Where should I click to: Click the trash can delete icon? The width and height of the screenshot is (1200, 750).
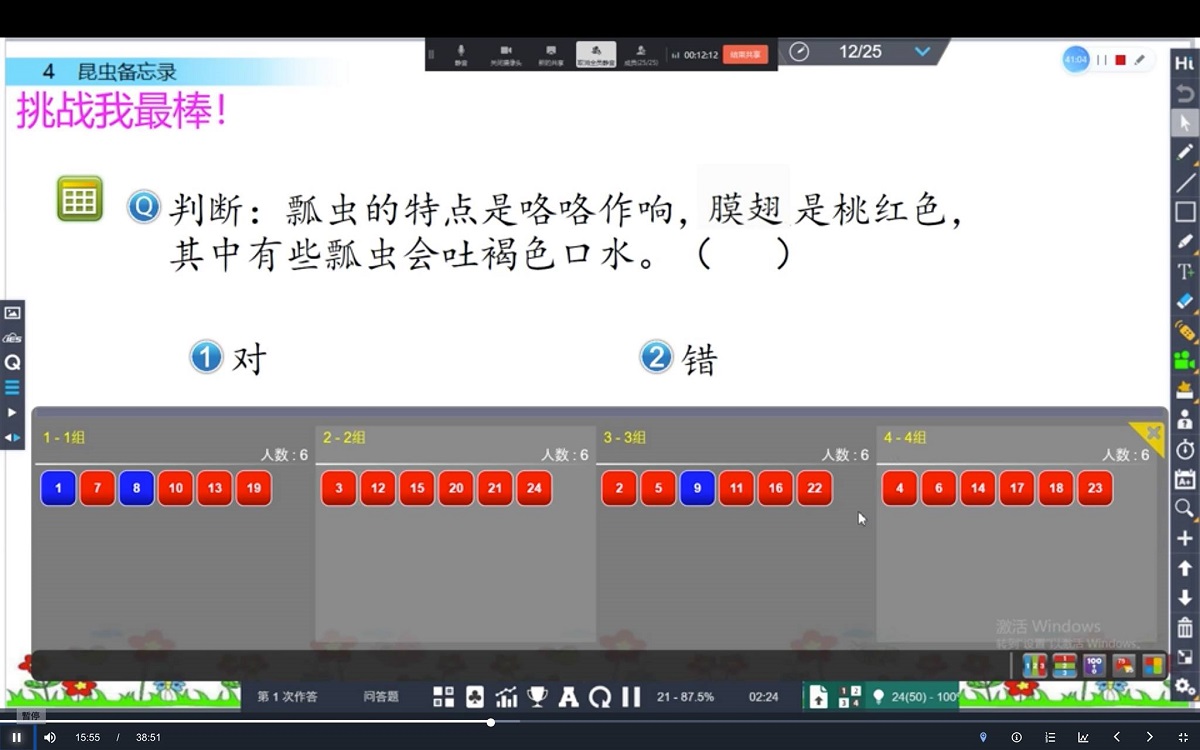click(x=1185, y=627)
